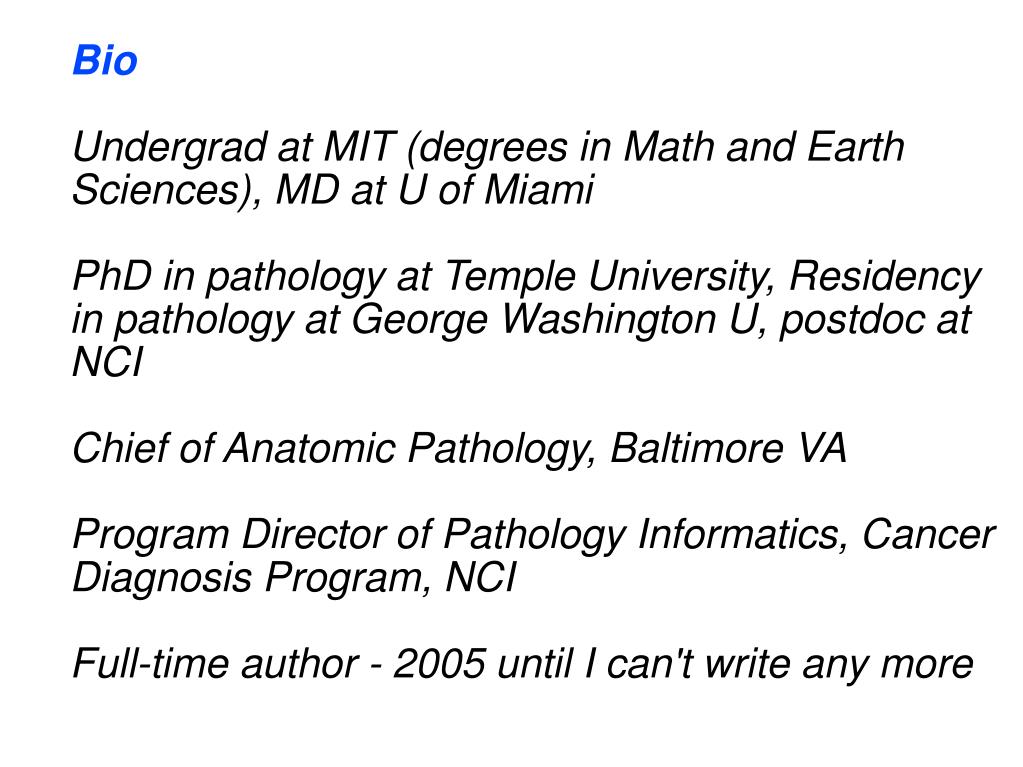Click the word MIT in first paragraph
The width and height of the screenshot is (1023, 767).
click(359, 147)
